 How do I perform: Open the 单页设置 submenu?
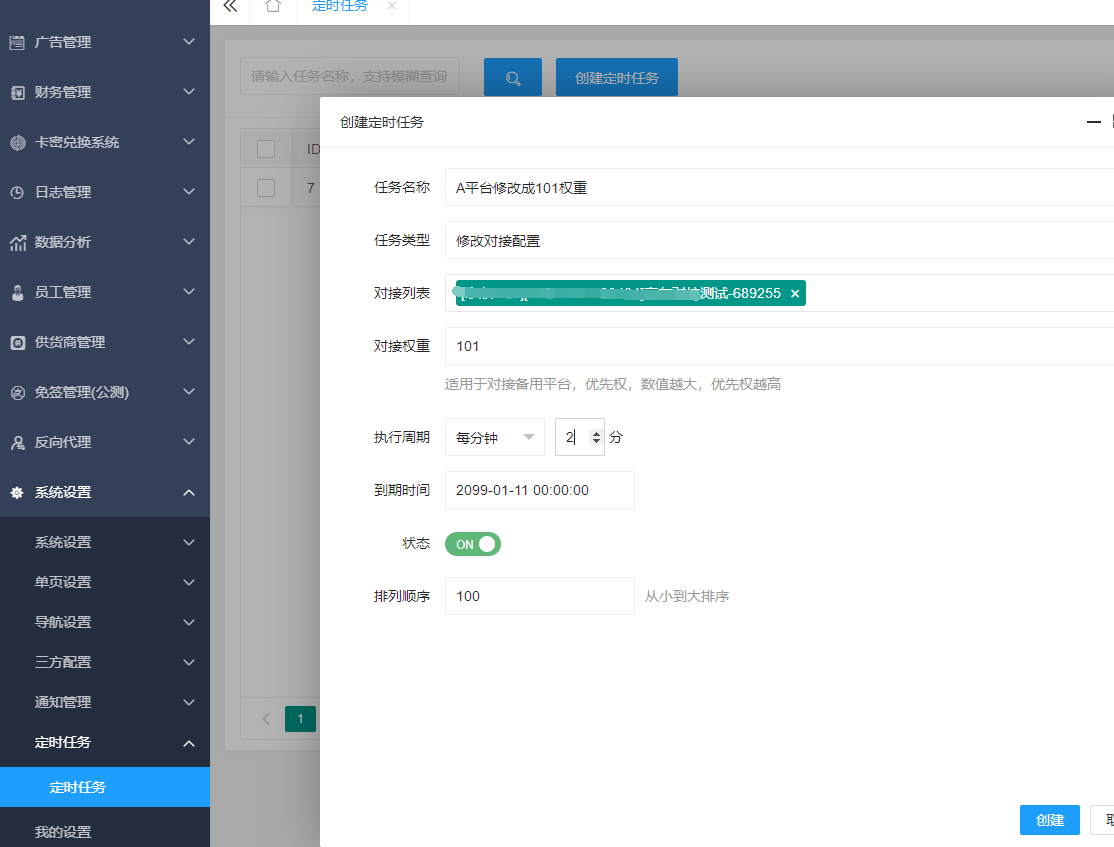(x=104, y=582)
